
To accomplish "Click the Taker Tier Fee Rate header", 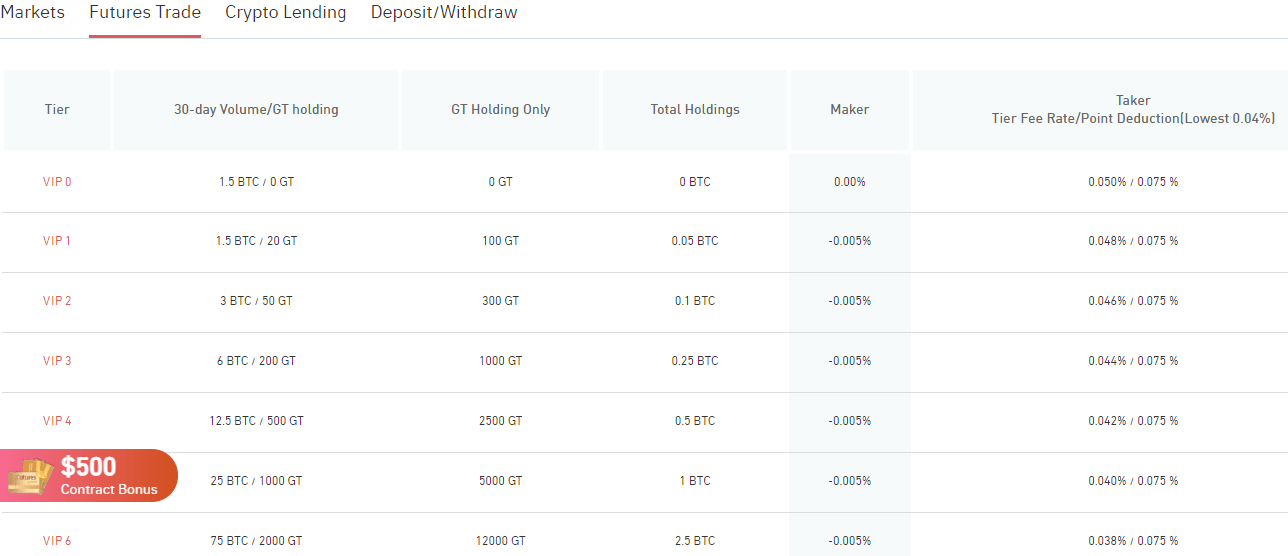I will [x=1133, y=109].
